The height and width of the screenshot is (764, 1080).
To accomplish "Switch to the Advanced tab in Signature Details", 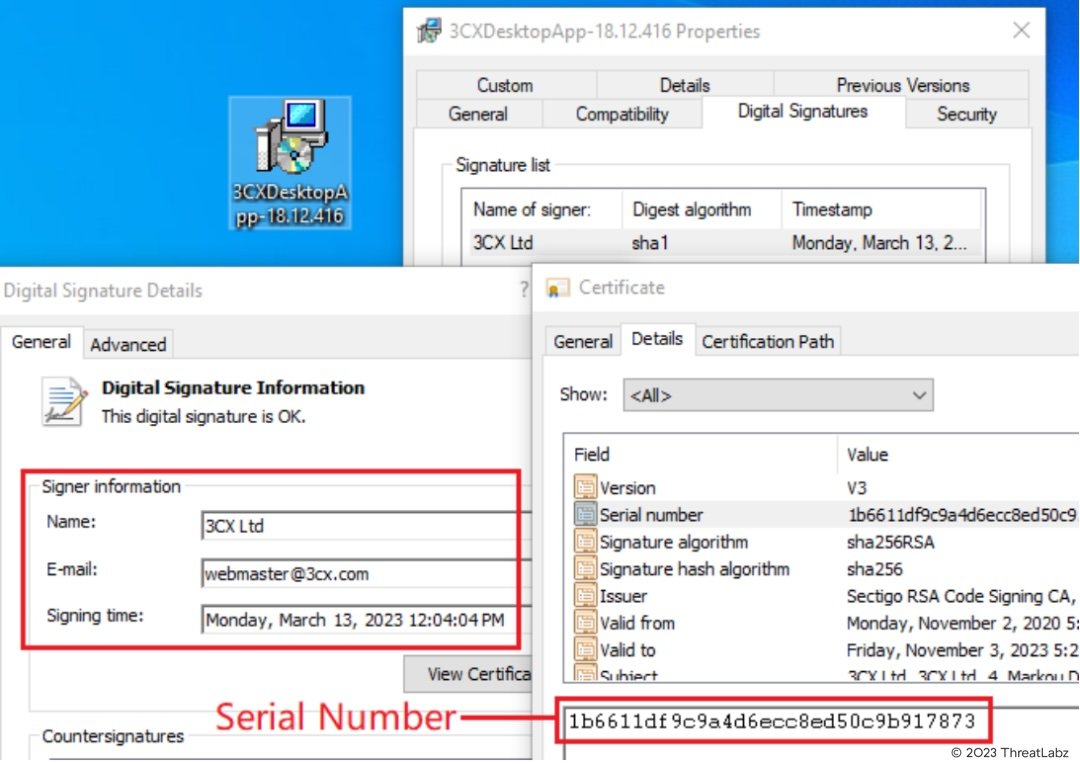I will (128, 344).
